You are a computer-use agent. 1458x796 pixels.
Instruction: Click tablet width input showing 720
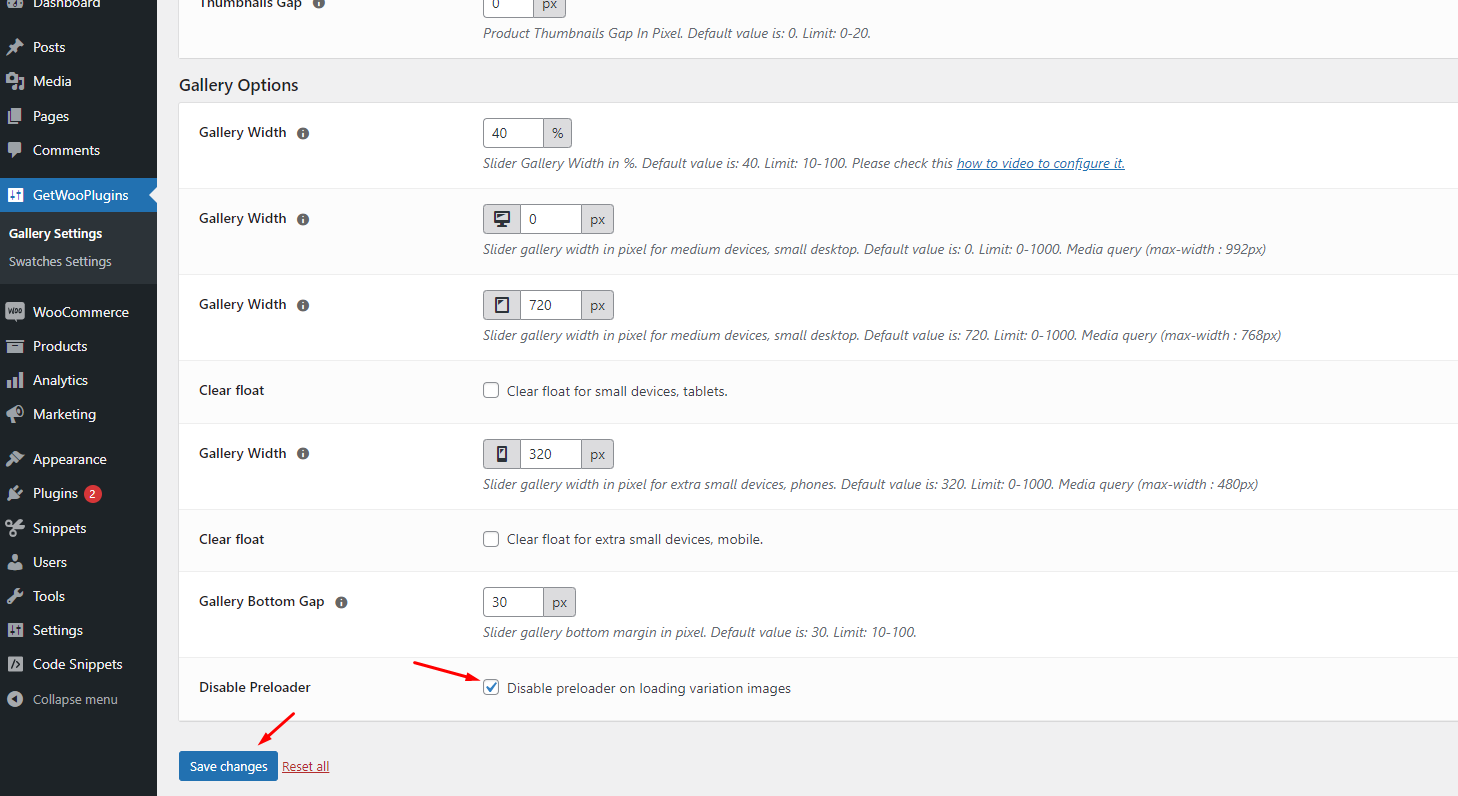[x=551, y=305]
